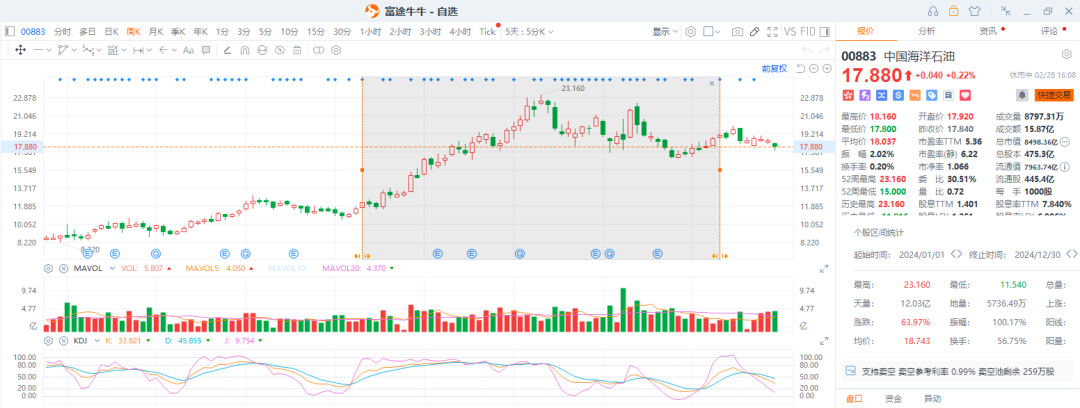Image resolution: width=1080 pixels, height=408 pixels.
Task: Select the wave pattern drawing tool
Action: point(87,50)
